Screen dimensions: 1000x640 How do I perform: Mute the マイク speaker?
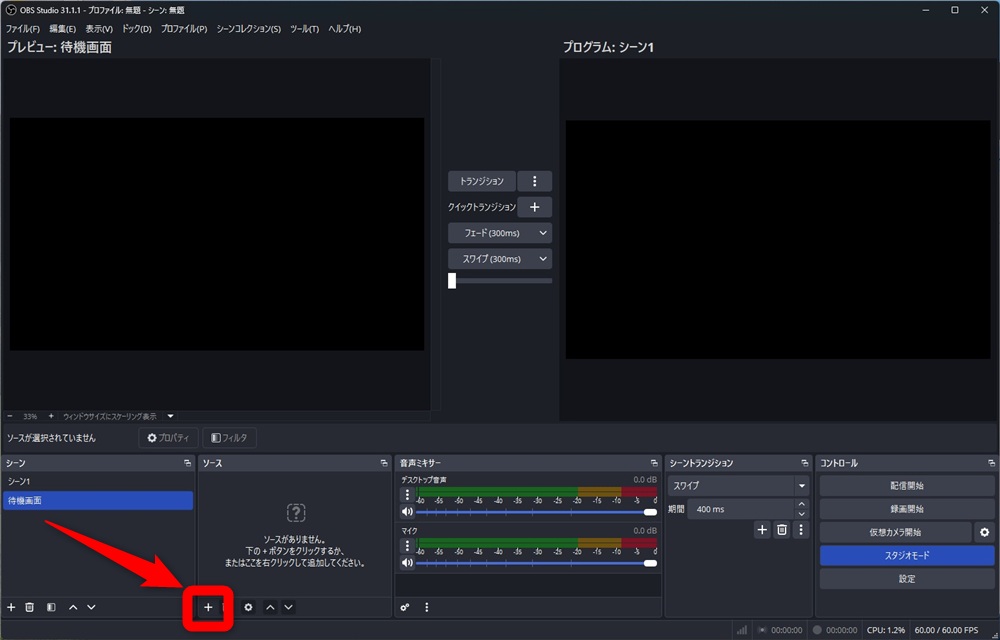pyautogui.click(x=407, y=562)
